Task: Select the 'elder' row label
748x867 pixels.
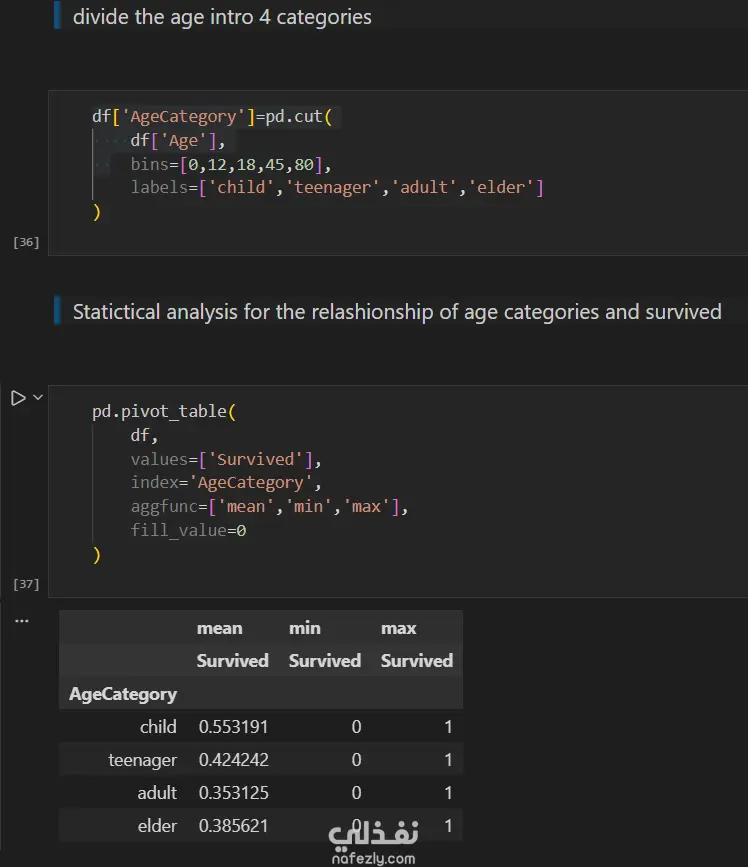Action: [x=158, y=826]
